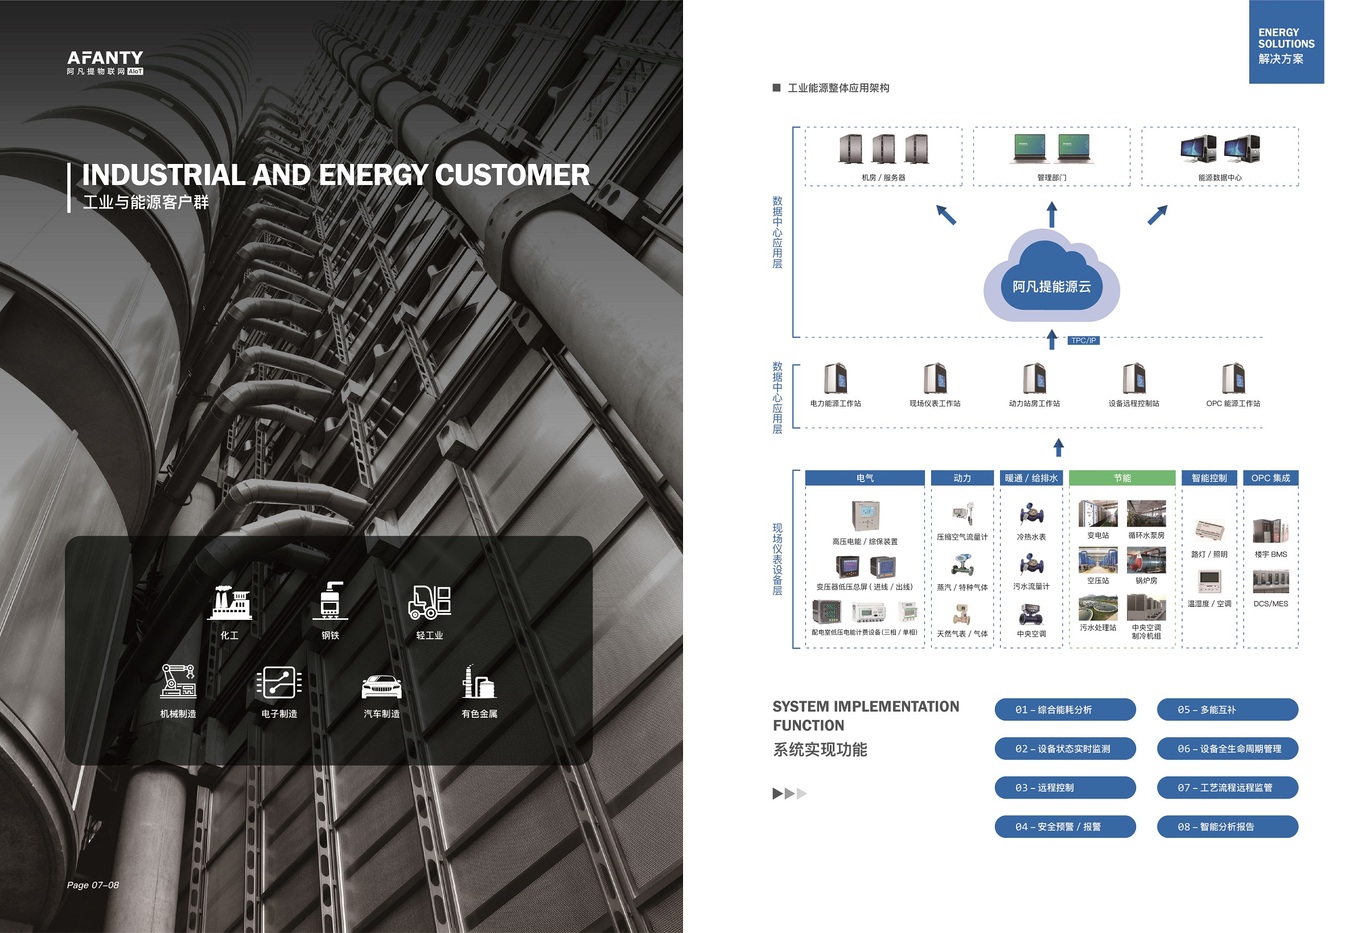The width and height of the screenshot is (1366, 933).
Task: Click the 机房 / 服务器 server towers image
Action: [x=884, y=149]
